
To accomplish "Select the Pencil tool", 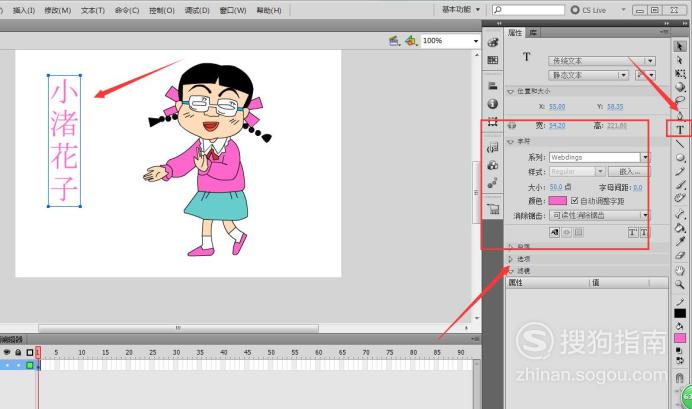I will click(680, 171).
